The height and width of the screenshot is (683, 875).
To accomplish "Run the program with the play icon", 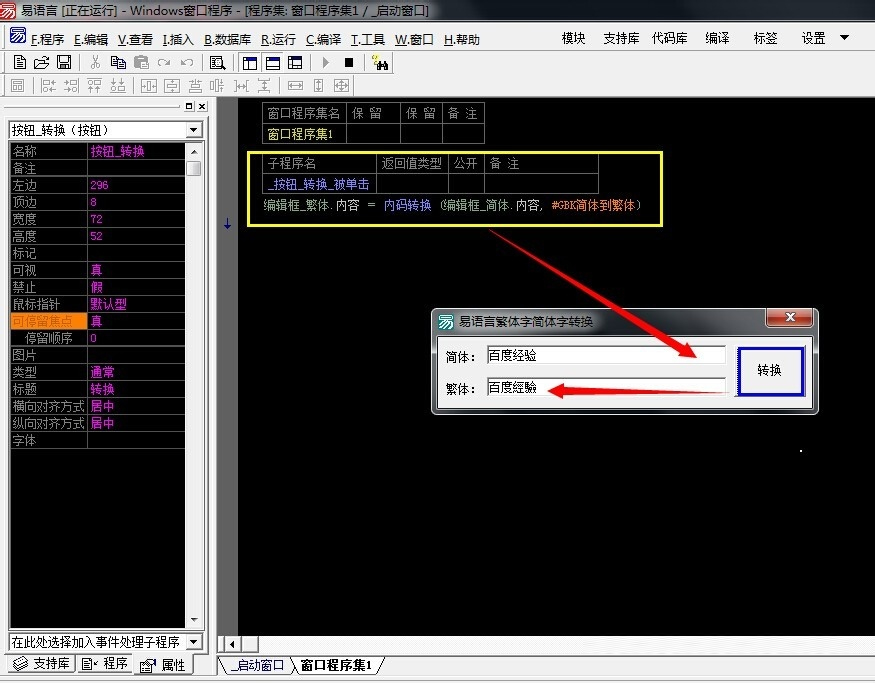I will tap(325, 62).
